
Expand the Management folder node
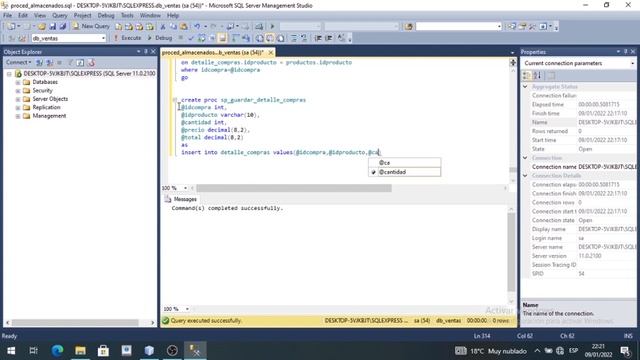pos(18,116)
